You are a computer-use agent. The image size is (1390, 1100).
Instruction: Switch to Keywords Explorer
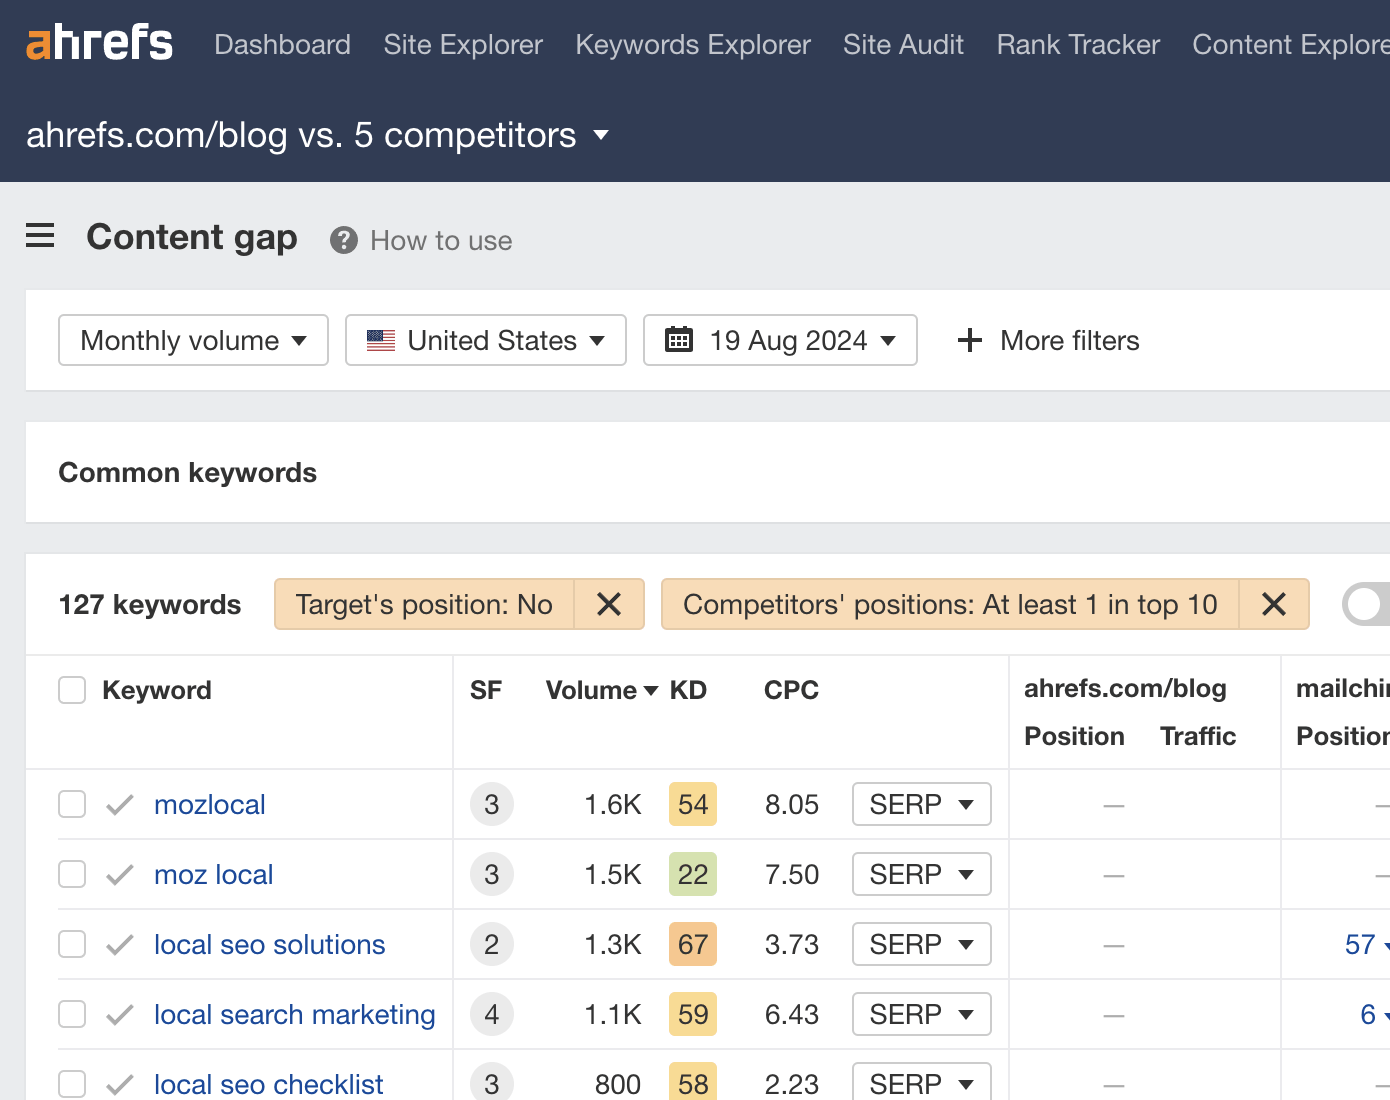[692, 44]
